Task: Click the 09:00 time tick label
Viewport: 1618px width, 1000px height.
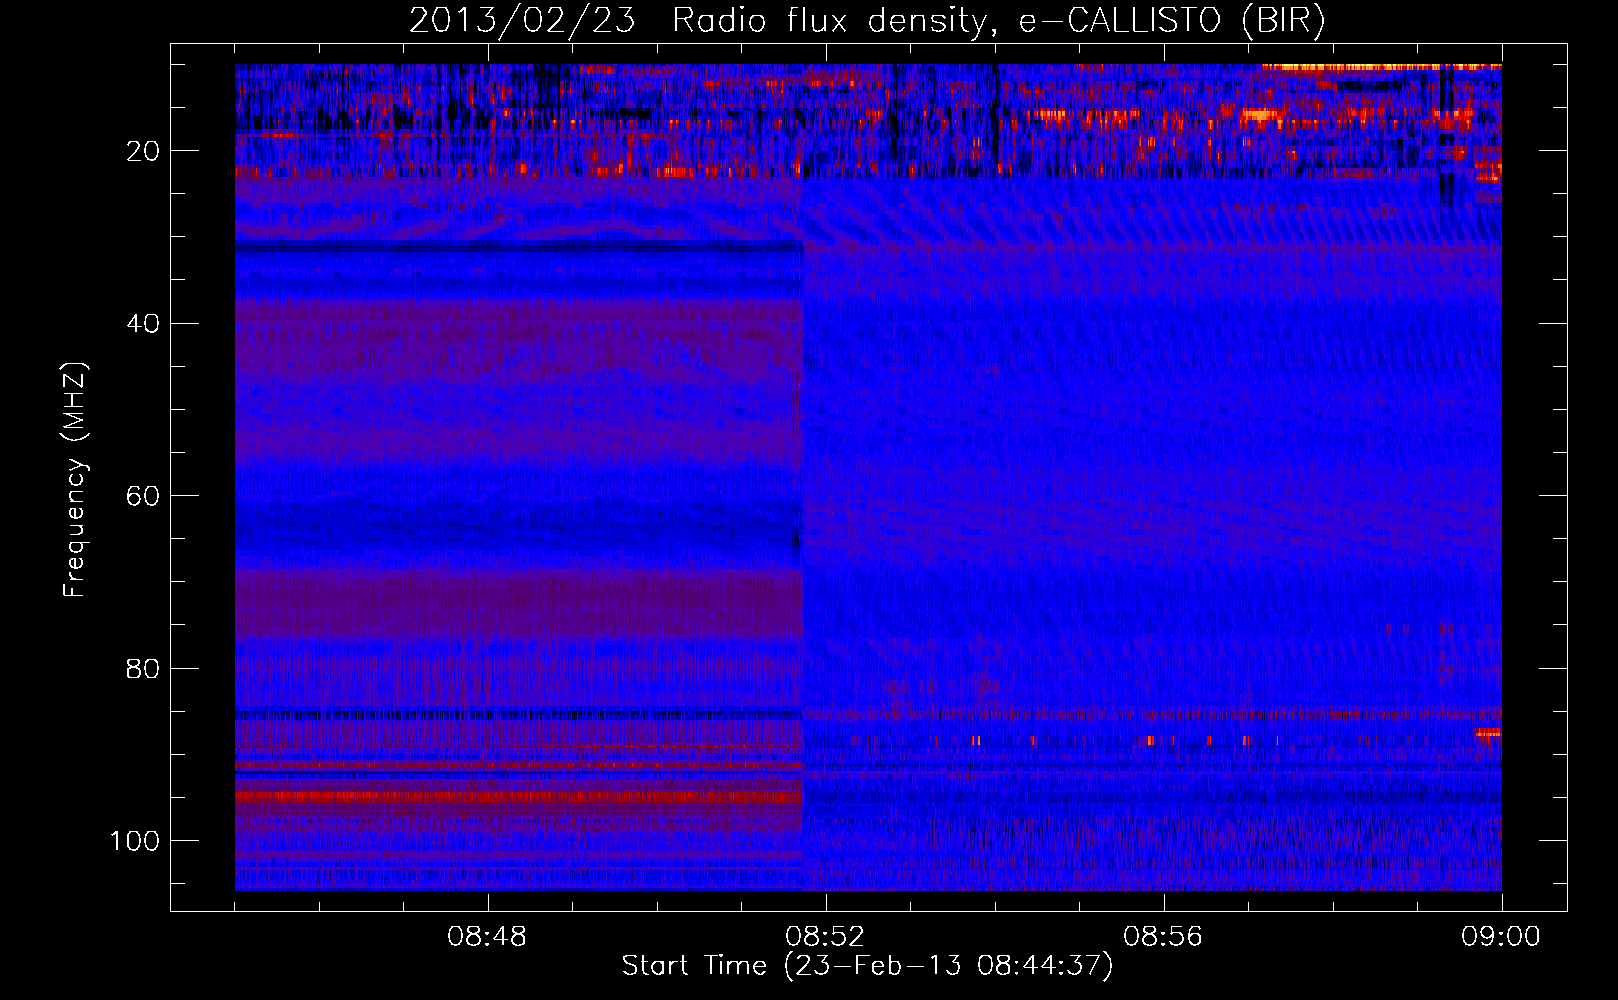Action: point(1501,937)
